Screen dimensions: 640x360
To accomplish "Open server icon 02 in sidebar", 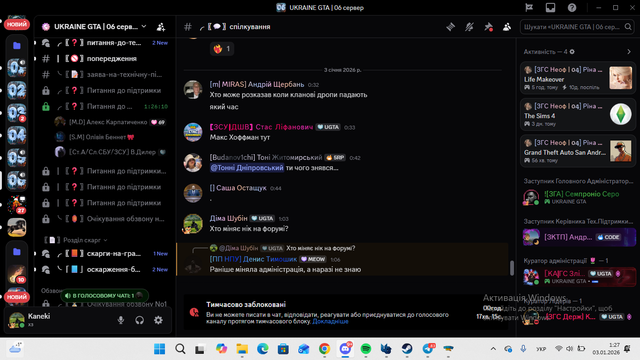I will coord(16,90).
